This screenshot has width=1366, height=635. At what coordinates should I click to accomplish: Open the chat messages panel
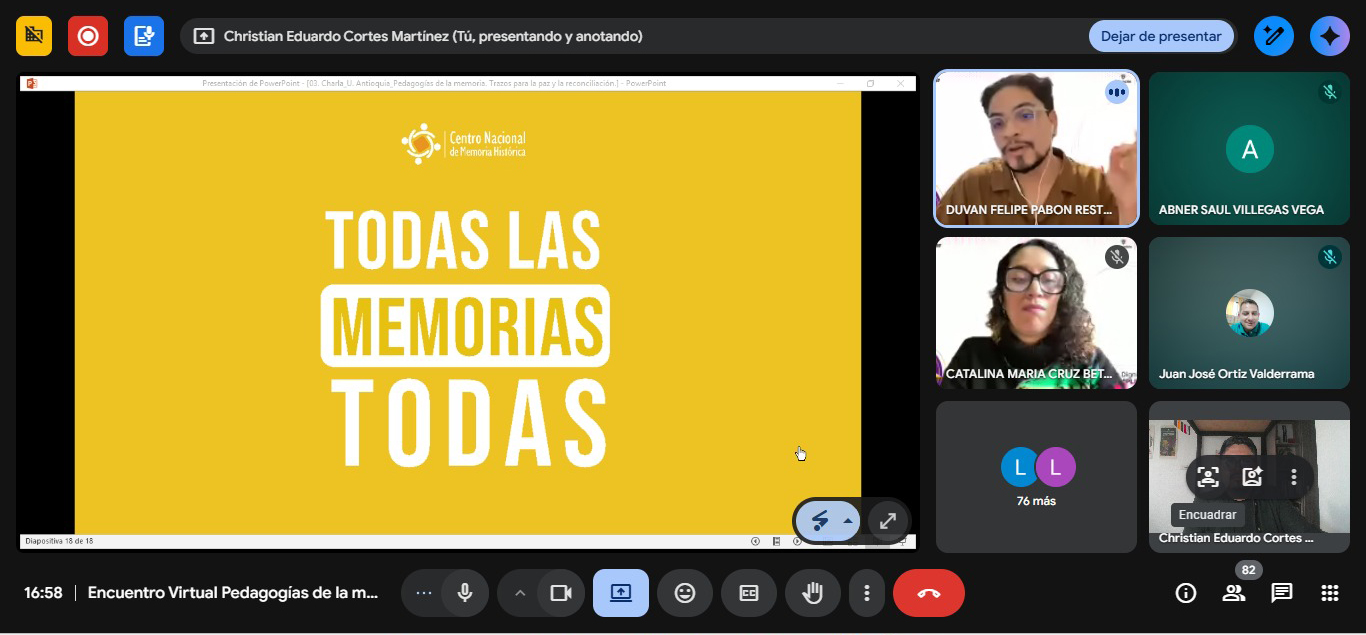tap(1281, 593)
